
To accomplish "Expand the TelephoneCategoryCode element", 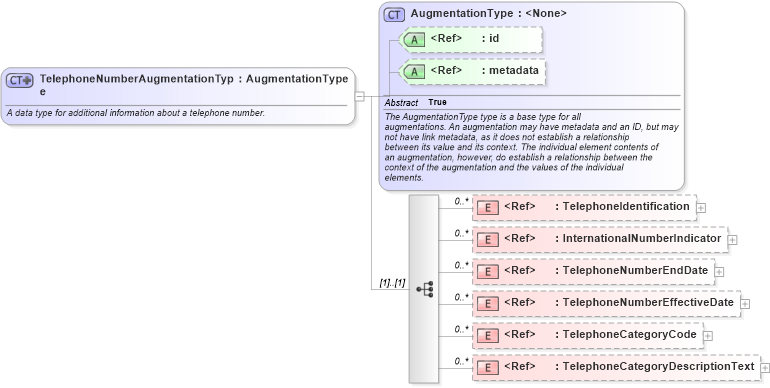I will [708, 335].
